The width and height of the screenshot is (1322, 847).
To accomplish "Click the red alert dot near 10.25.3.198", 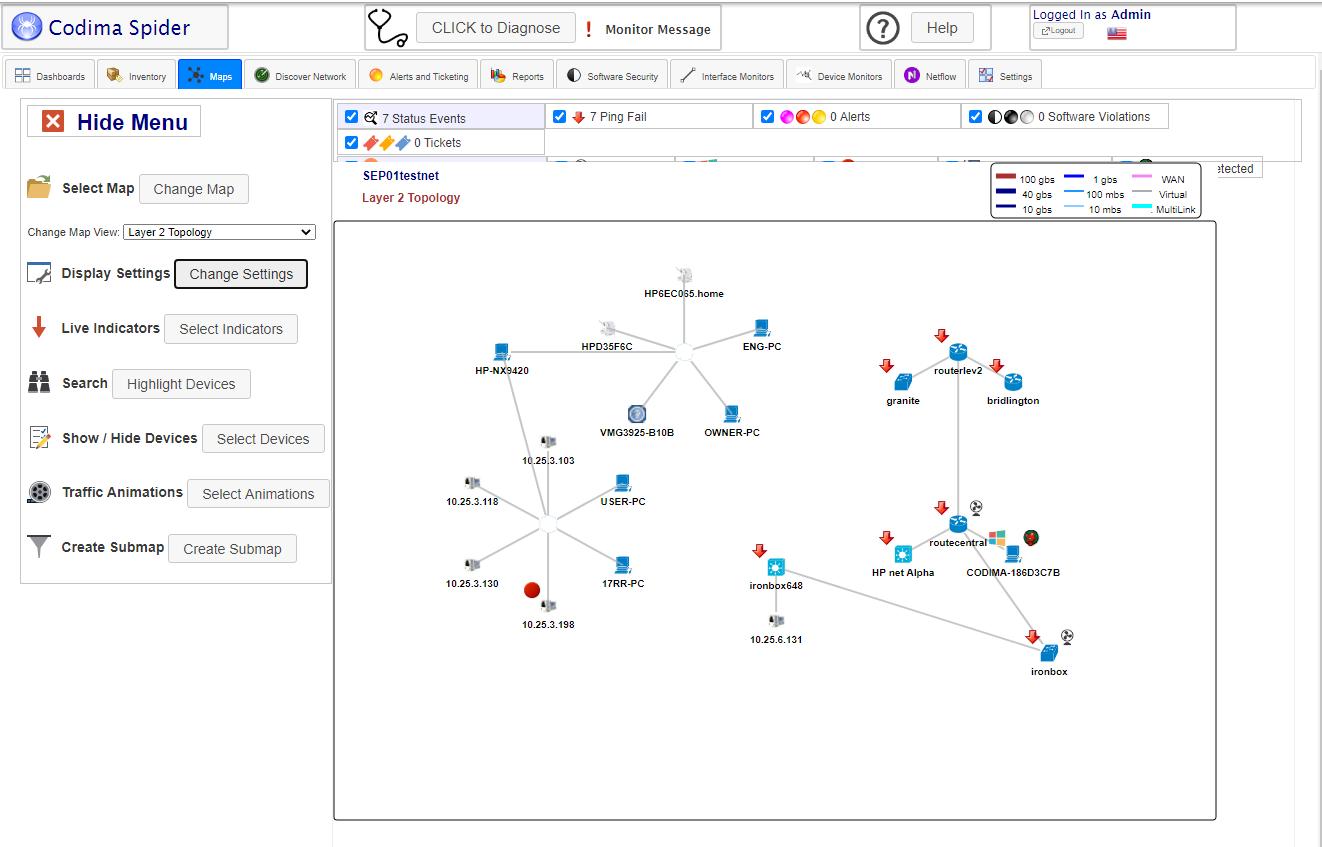I will [532, 590].
